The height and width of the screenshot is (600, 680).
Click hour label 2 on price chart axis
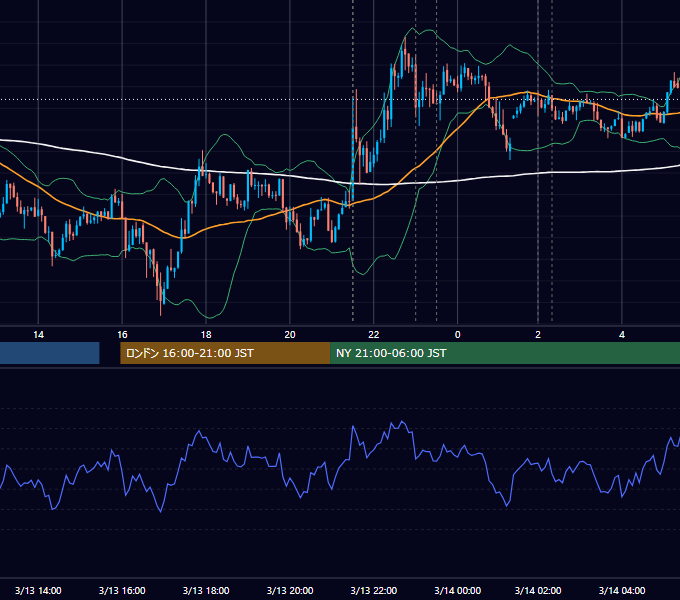(x=538, y=334)
